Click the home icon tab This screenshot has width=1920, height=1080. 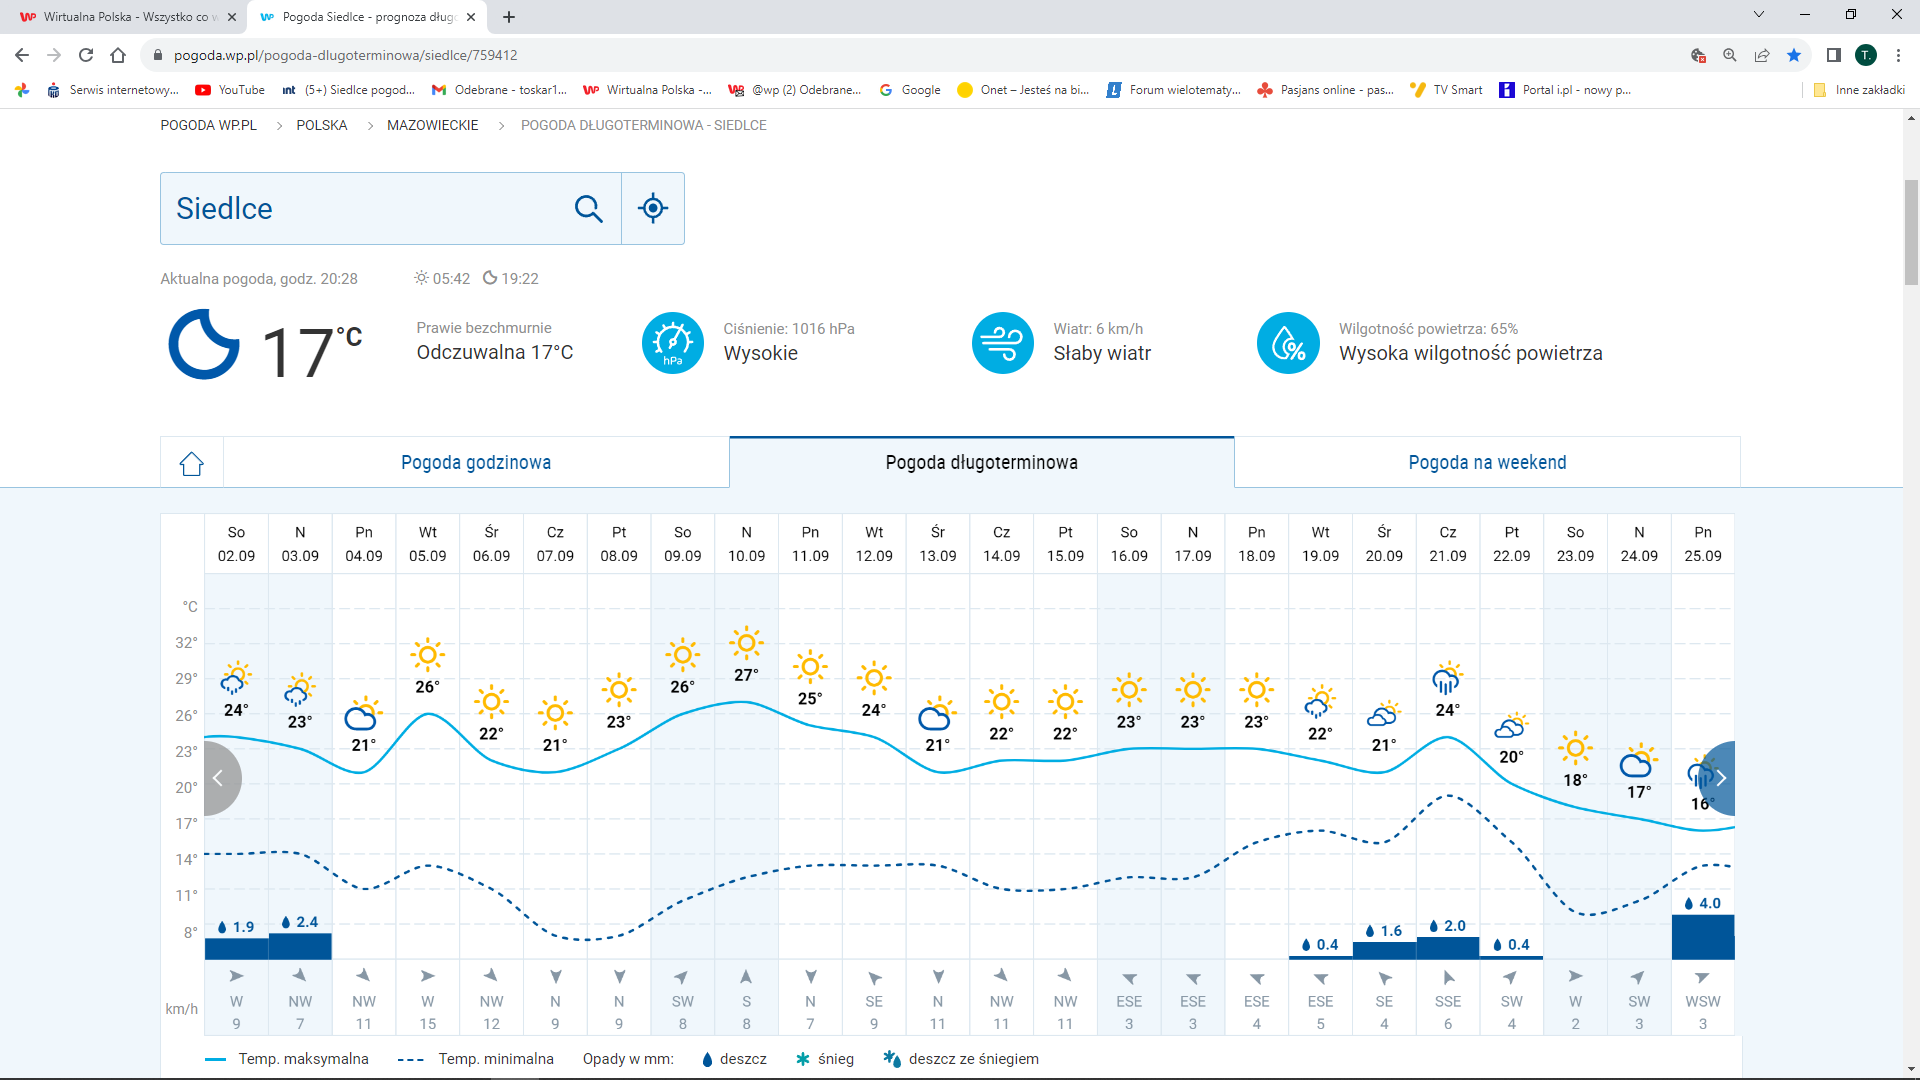[192, 463]
